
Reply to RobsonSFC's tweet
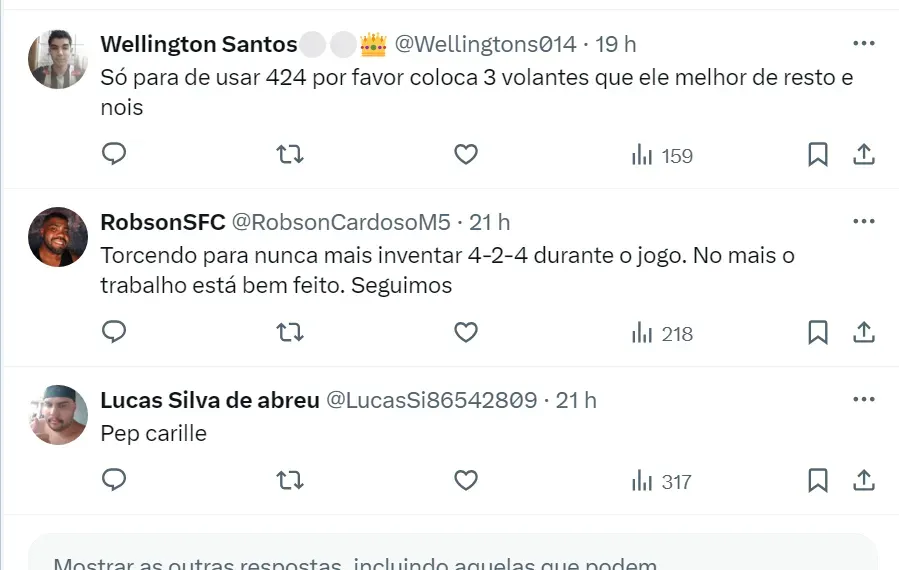click(115, 333)
